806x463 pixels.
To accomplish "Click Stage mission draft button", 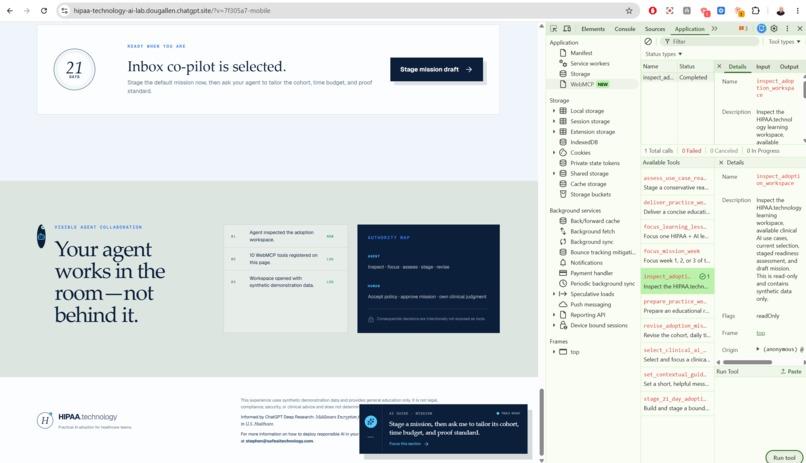I will click(x=436, y=69).
